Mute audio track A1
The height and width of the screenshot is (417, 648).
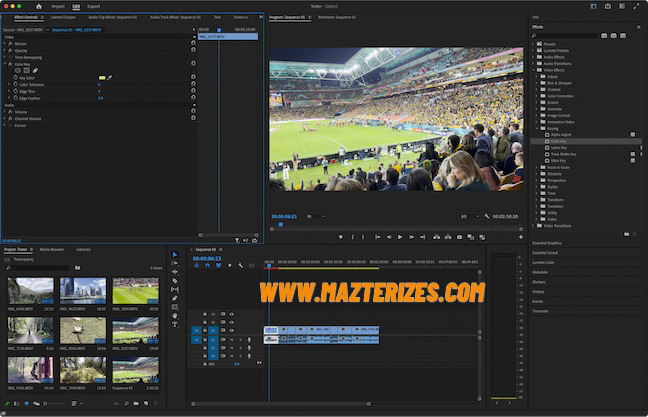tap(232, 340)
